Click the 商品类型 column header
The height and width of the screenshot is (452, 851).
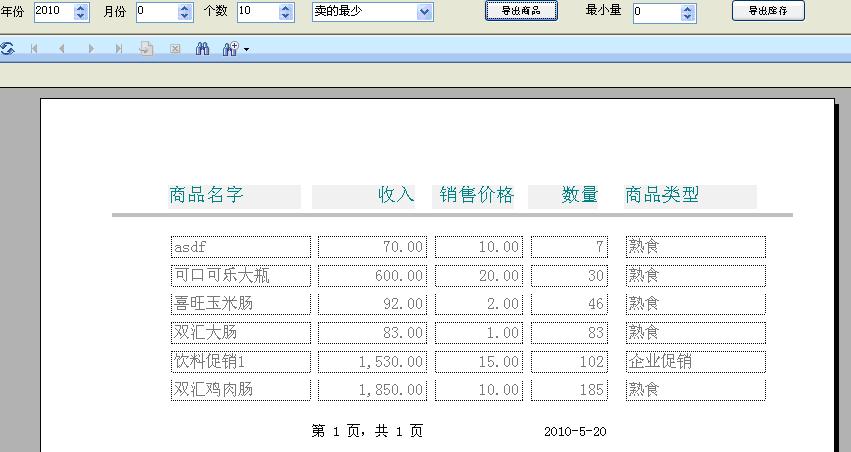click(690, 196)
